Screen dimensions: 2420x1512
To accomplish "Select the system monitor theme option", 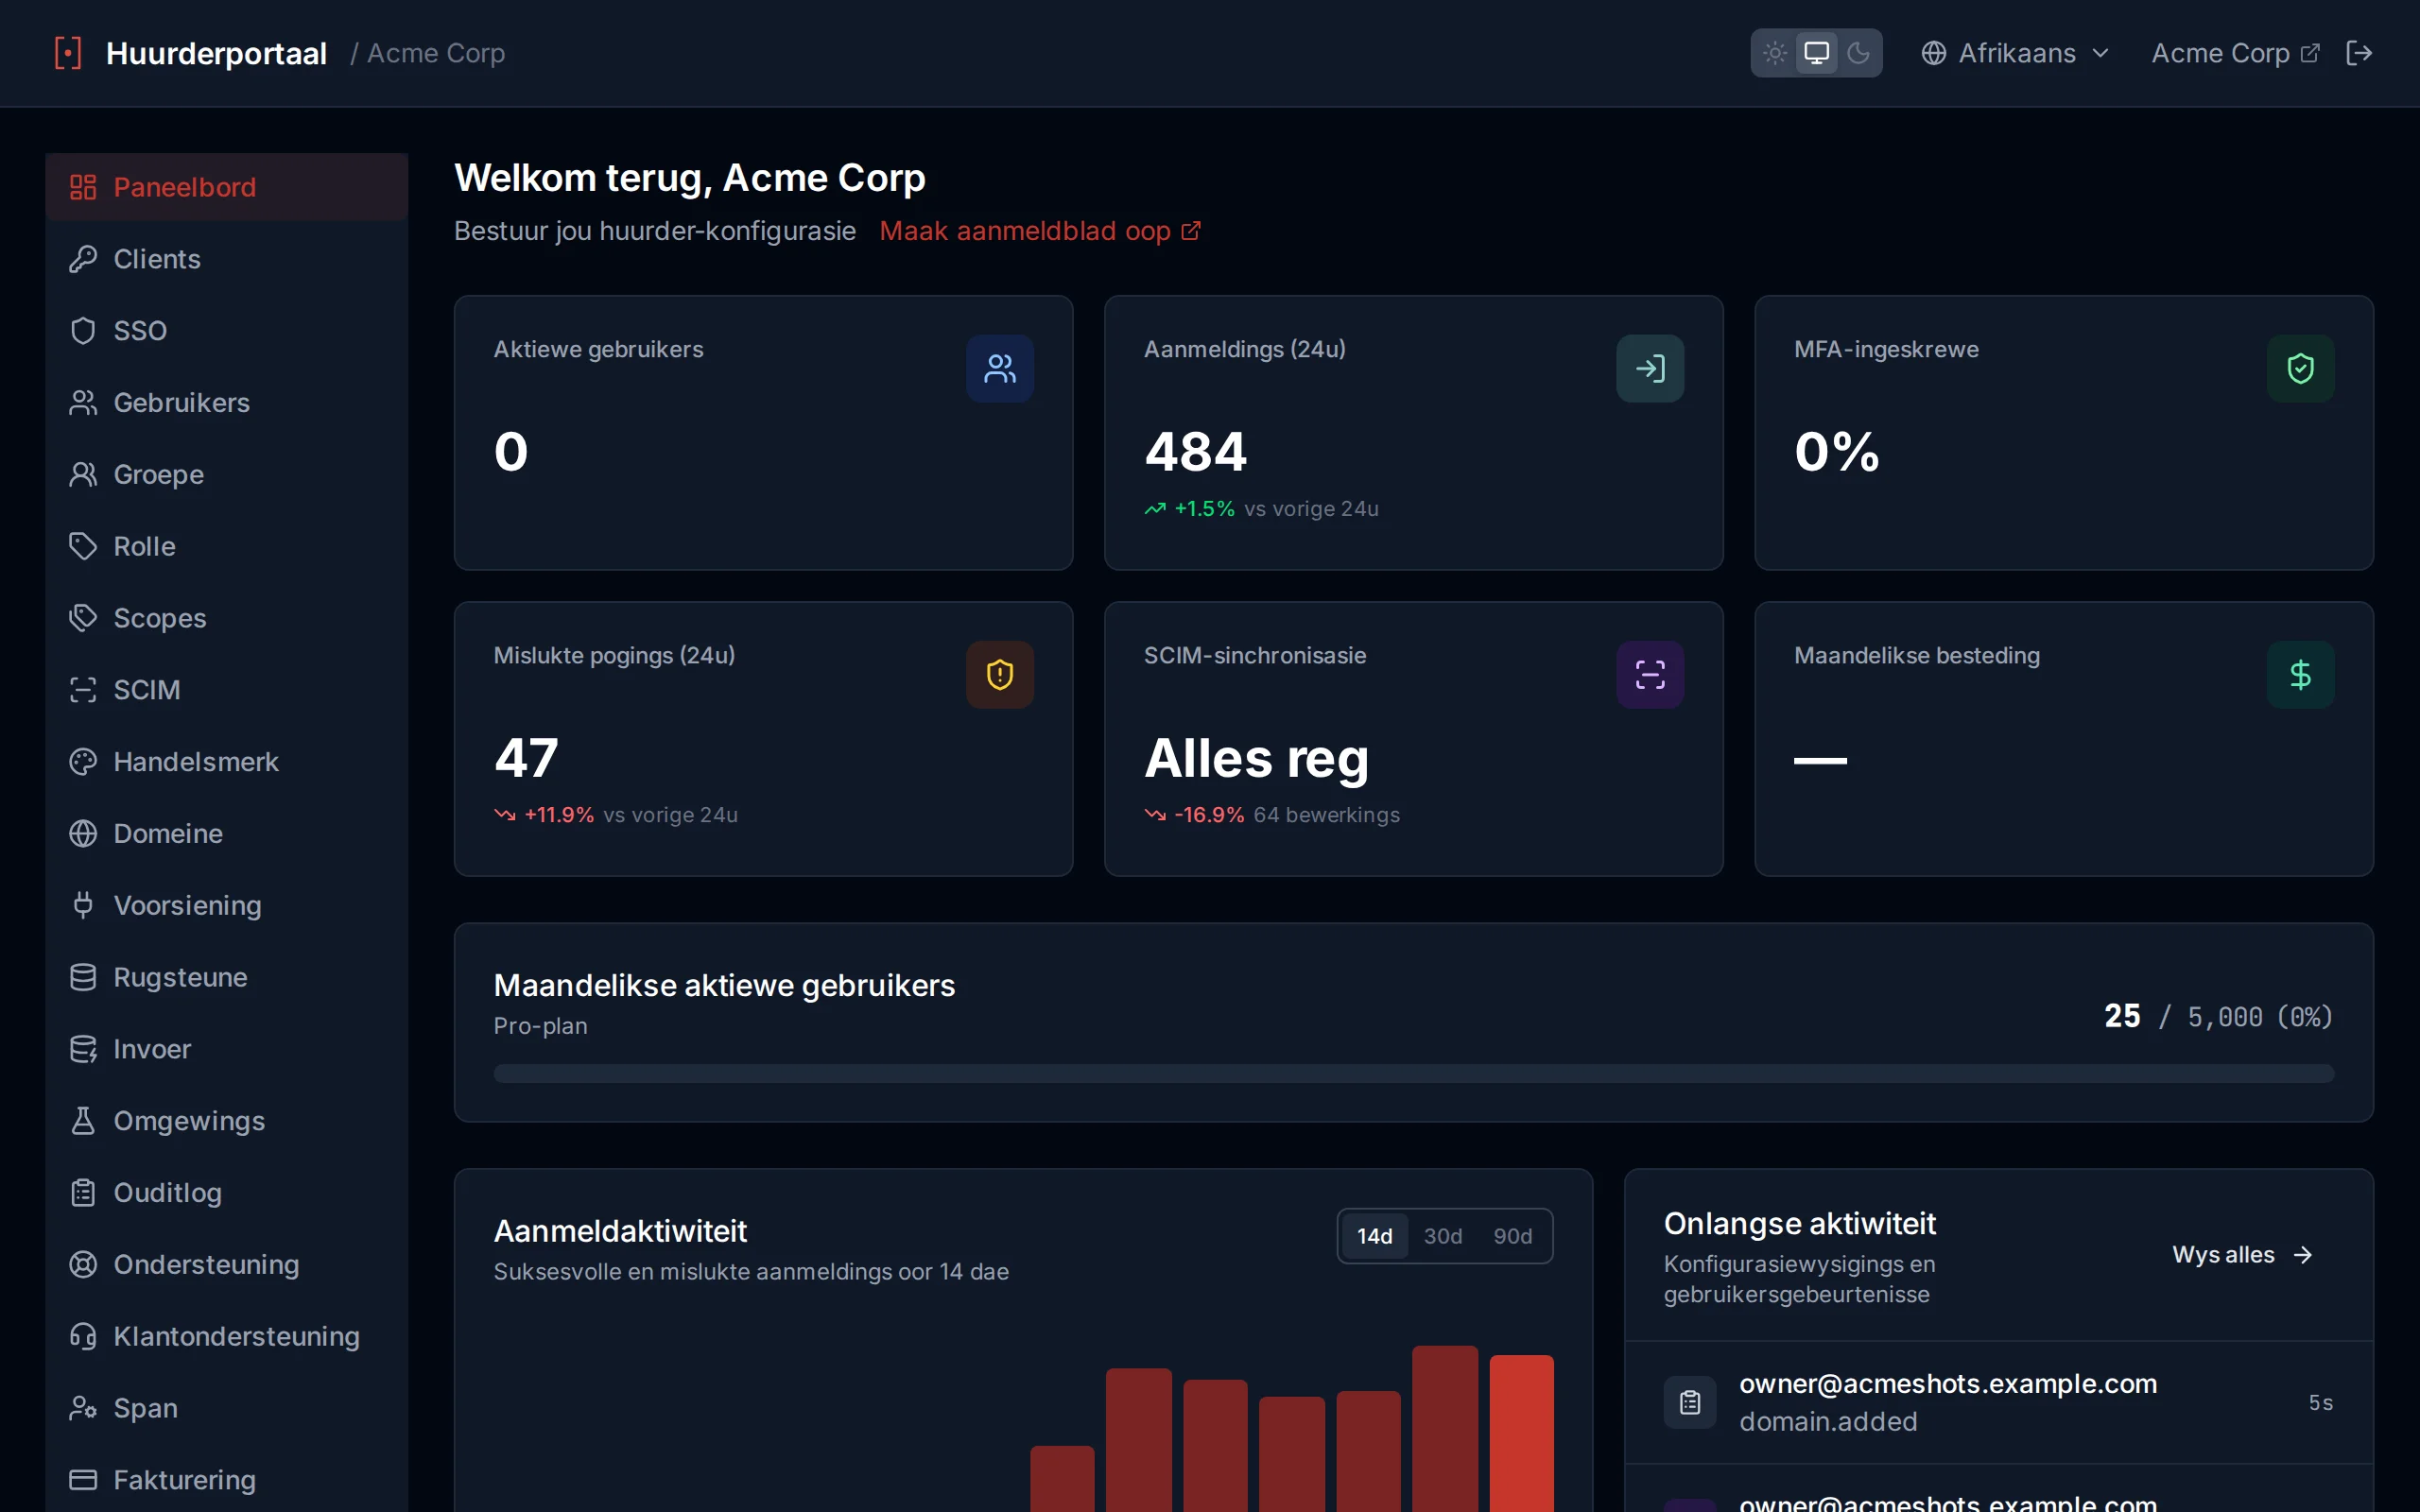I will point(1817,53).
